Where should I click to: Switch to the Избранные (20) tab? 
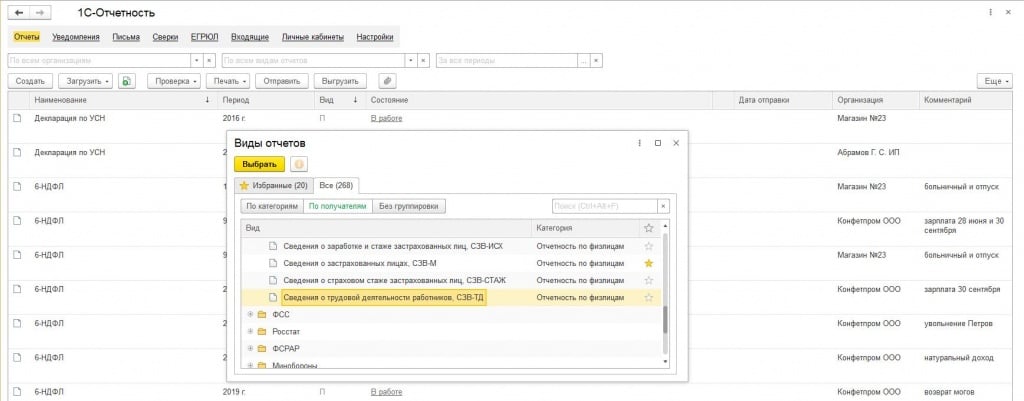(x=272, y=186)
